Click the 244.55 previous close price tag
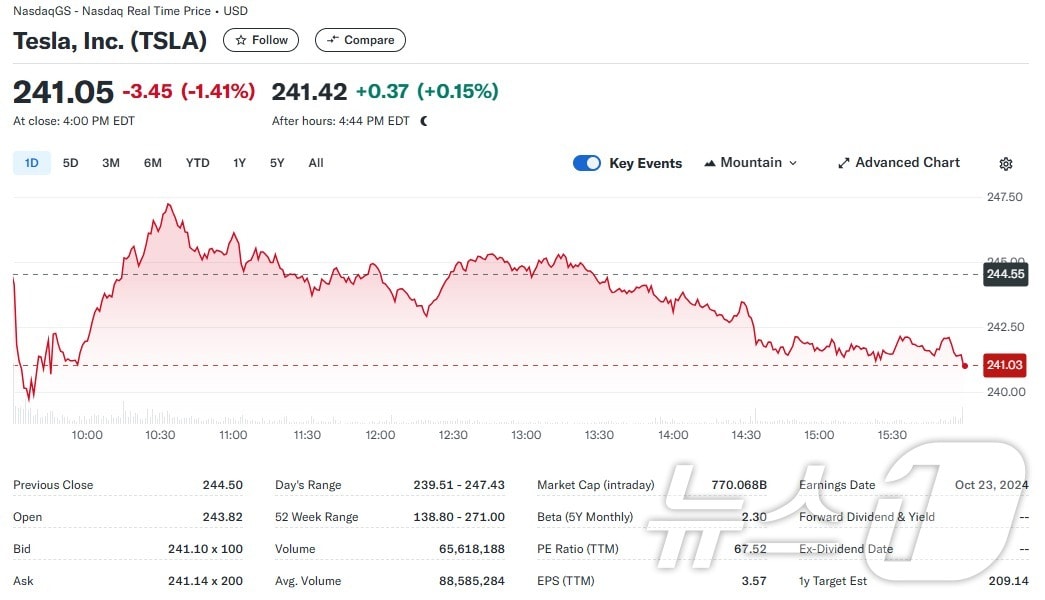Viewport: 1045px width, 600px height. pos(1005,274)
